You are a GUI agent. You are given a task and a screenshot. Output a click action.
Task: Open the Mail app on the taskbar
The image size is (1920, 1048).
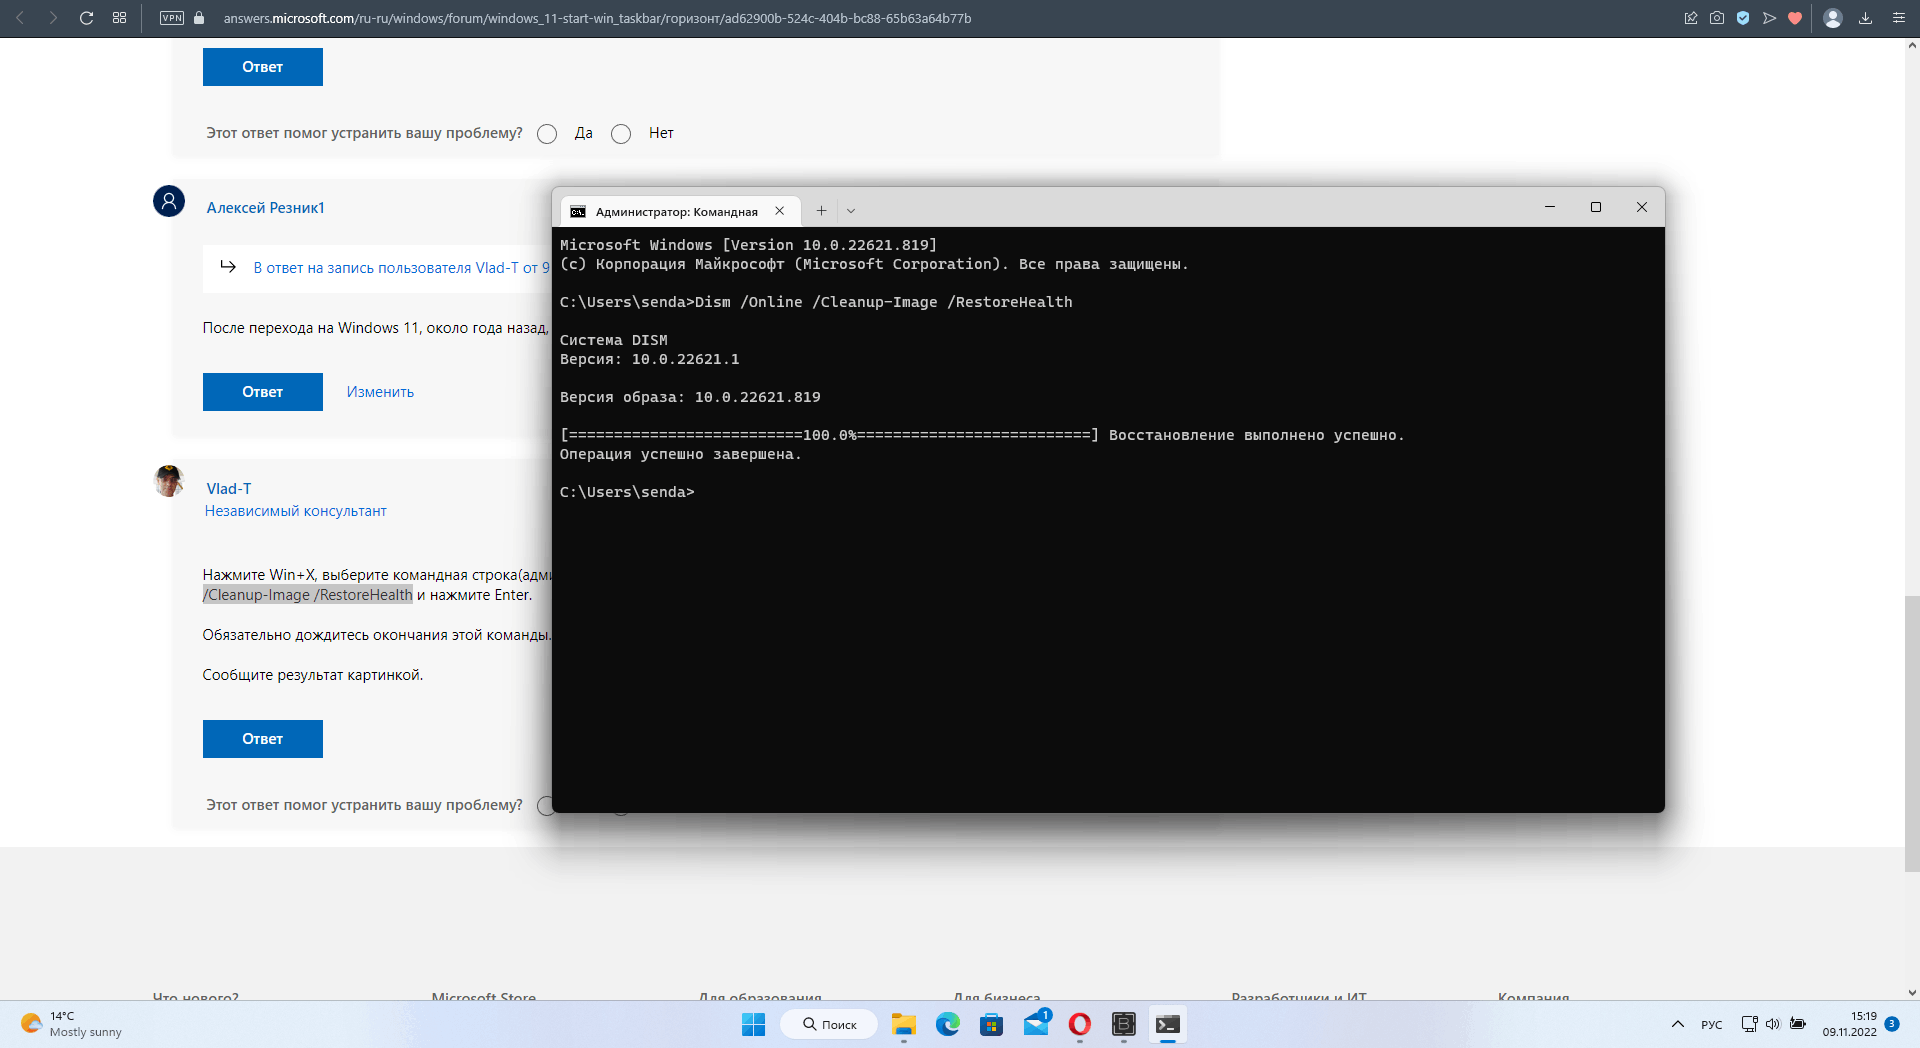click(x=1036, y=1024)
